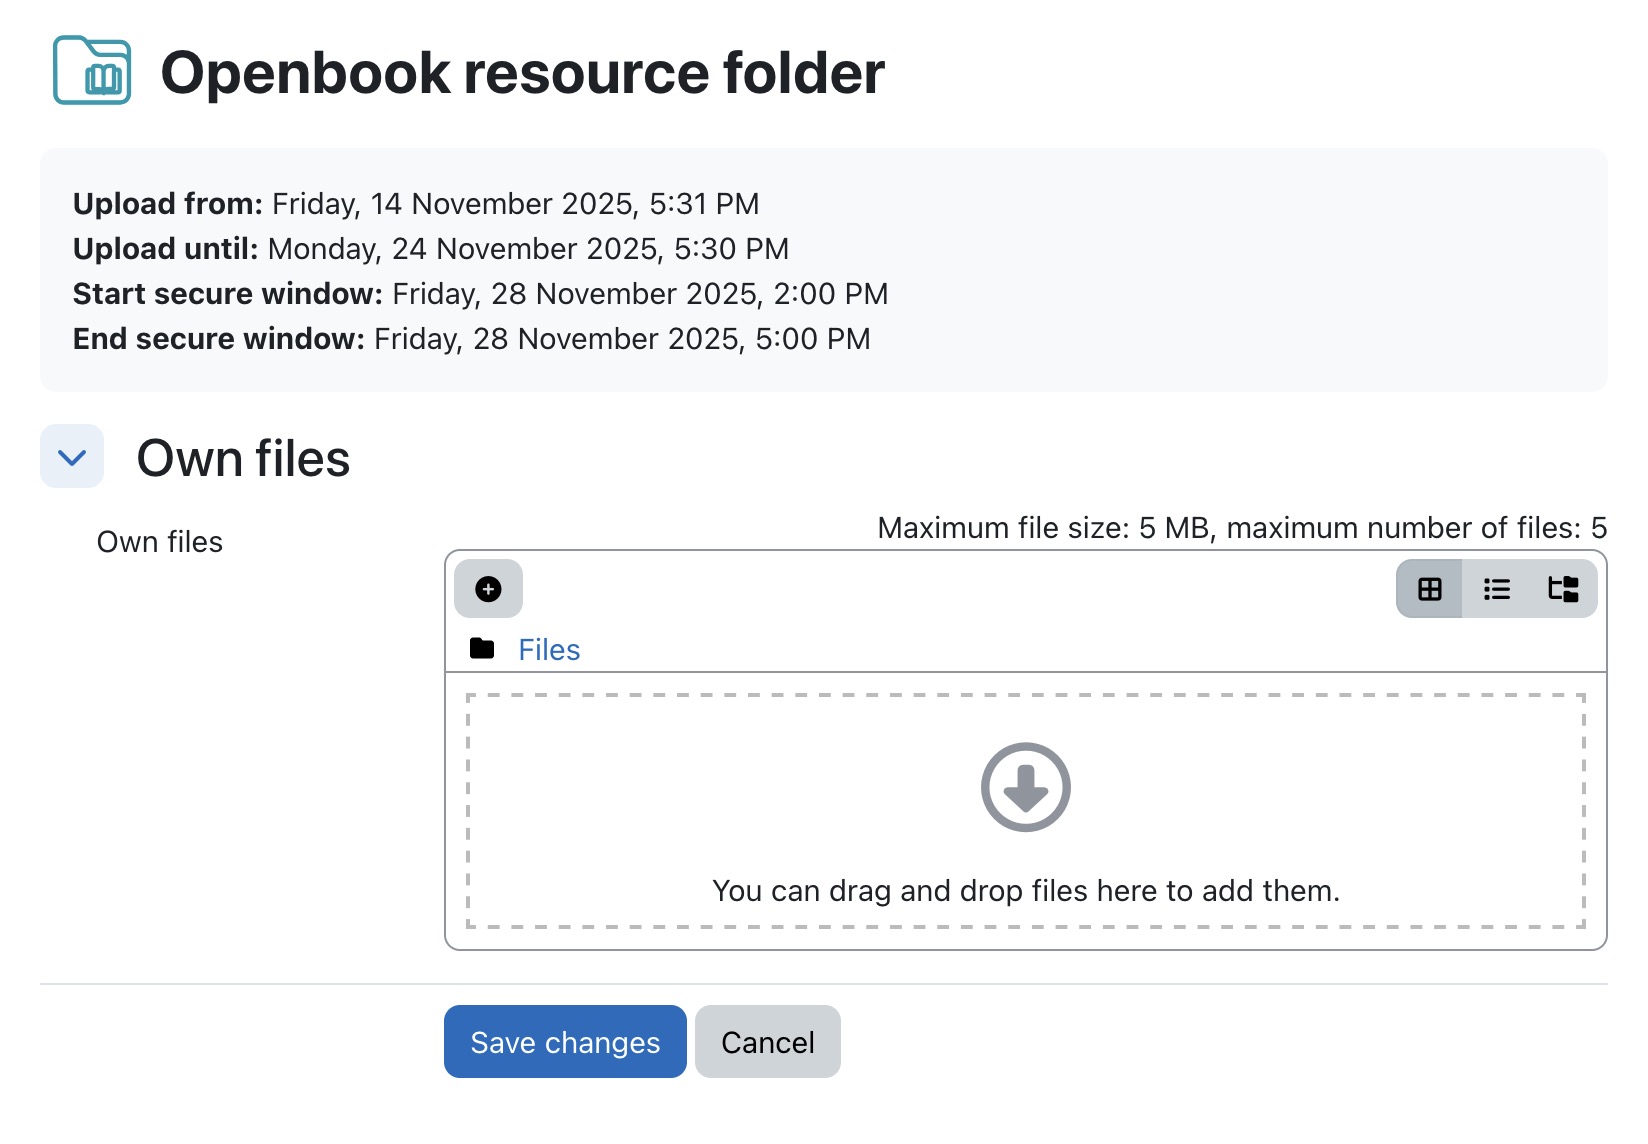
Task: Switch file display to folder tree view
Action: [1563, 589]
